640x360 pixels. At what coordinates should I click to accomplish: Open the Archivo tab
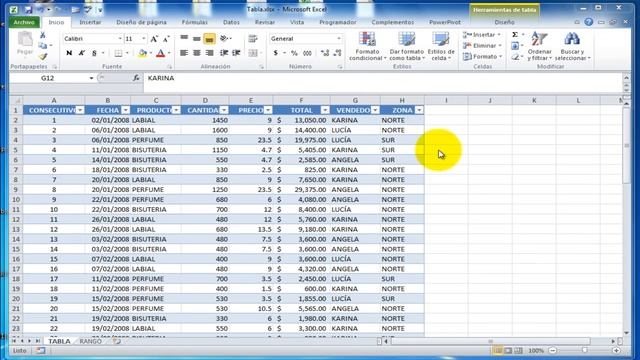(24, 22)
